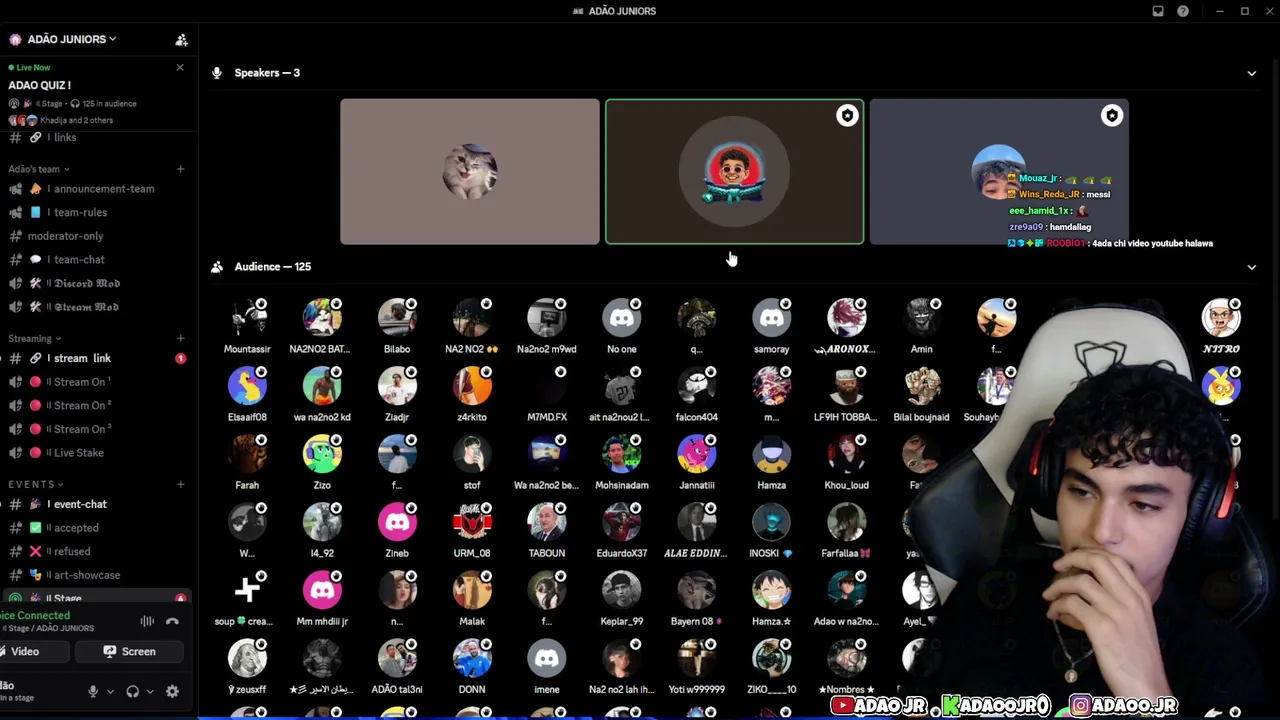The height and width of the screenshot is (720, 1280).
Task: Collapse the Audience section with its chevron
Action: tap(1251, 267)
